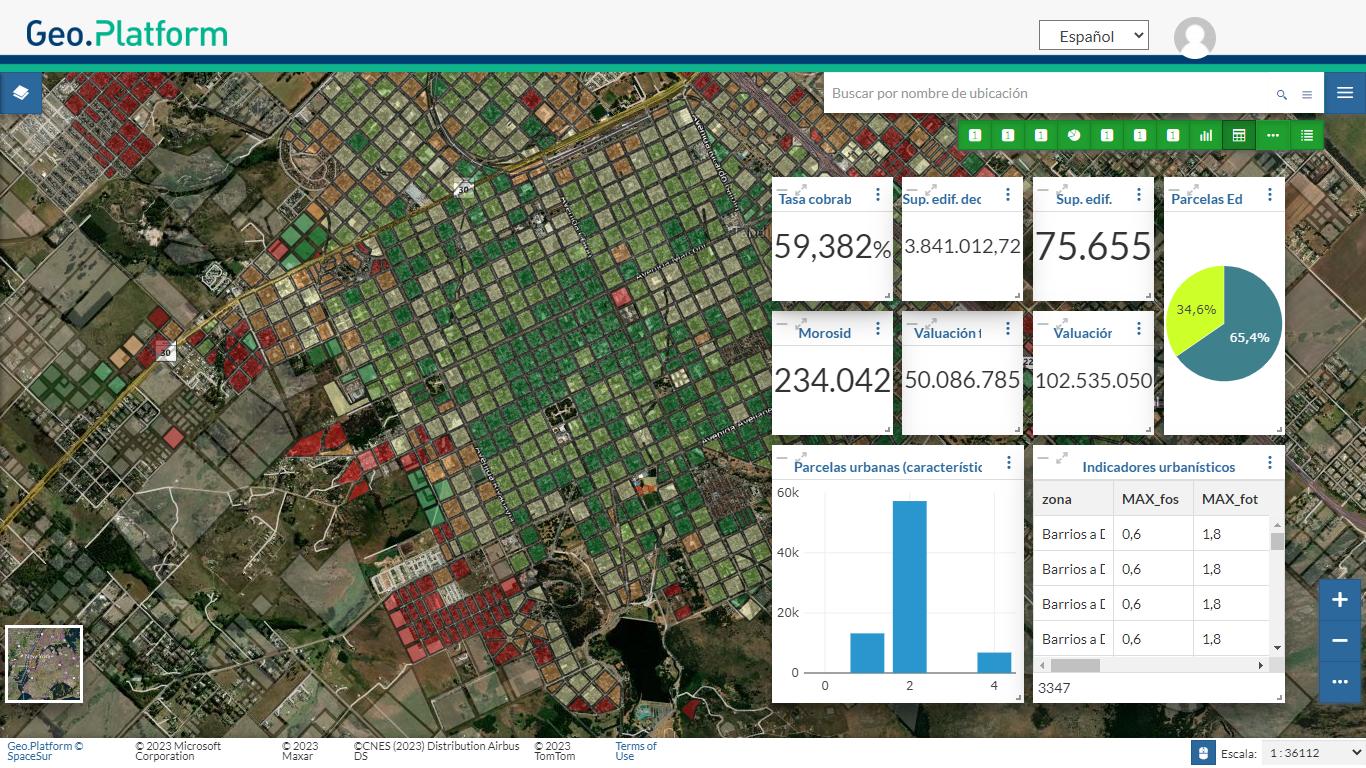Click the 3347 record count text
The width and height of the screenshot is (1366, 768).
1054,688
